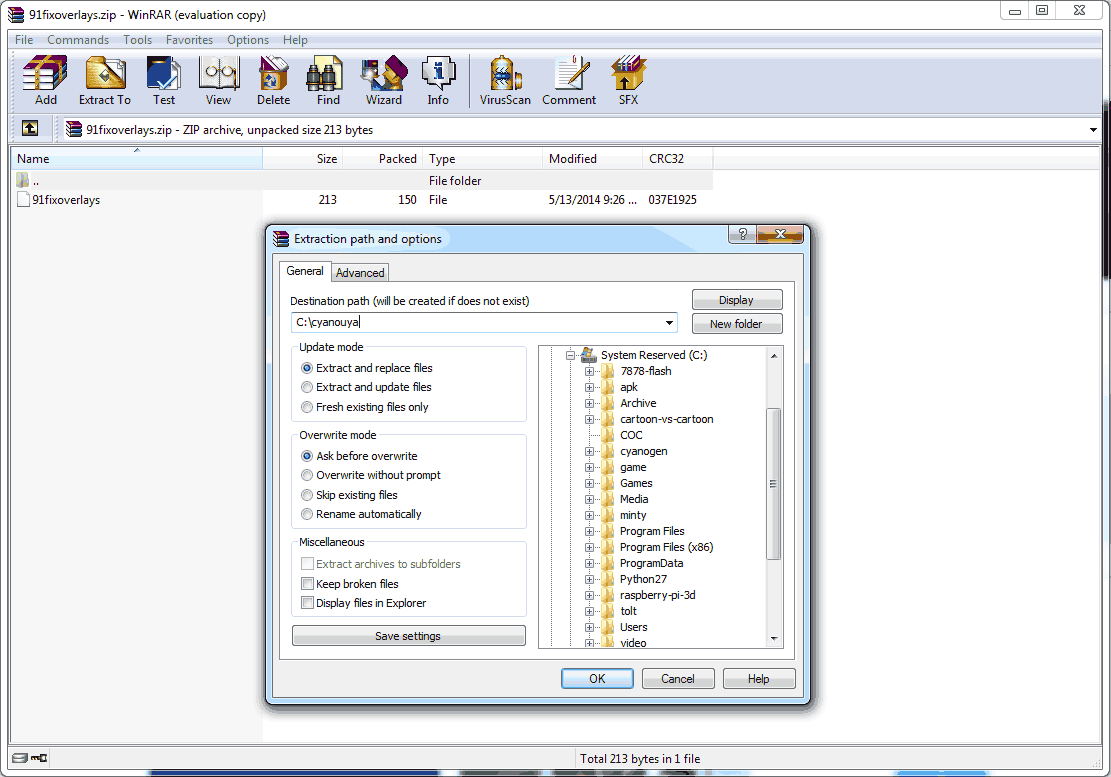The width and height of the screenshot is (1111, 777).
Task: Sort by the Size column header
Action: click(x=303, y=159)
